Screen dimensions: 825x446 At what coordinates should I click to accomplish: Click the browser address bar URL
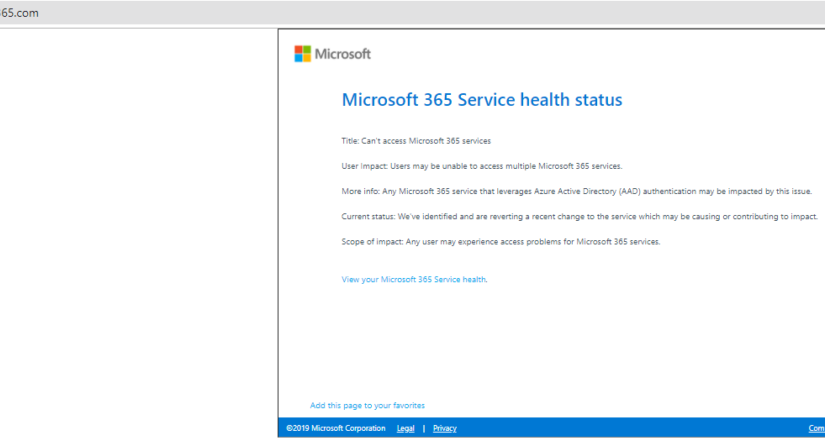(19, 13)
